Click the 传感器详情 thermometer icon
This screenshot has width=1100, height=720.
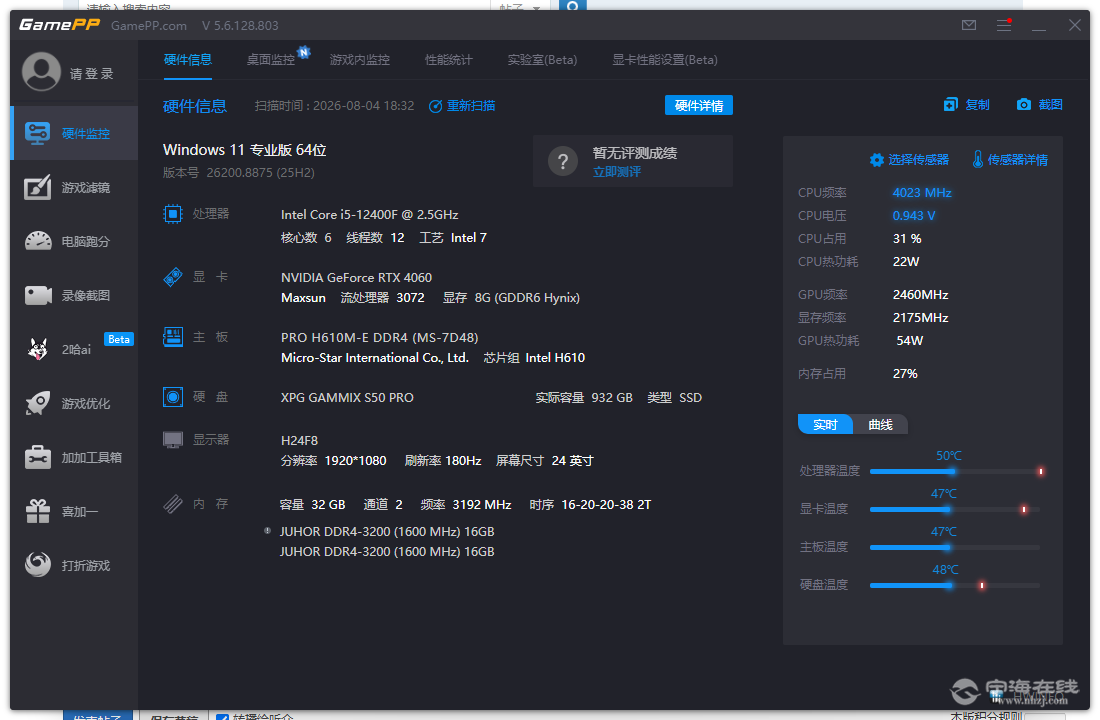point(977,159)
